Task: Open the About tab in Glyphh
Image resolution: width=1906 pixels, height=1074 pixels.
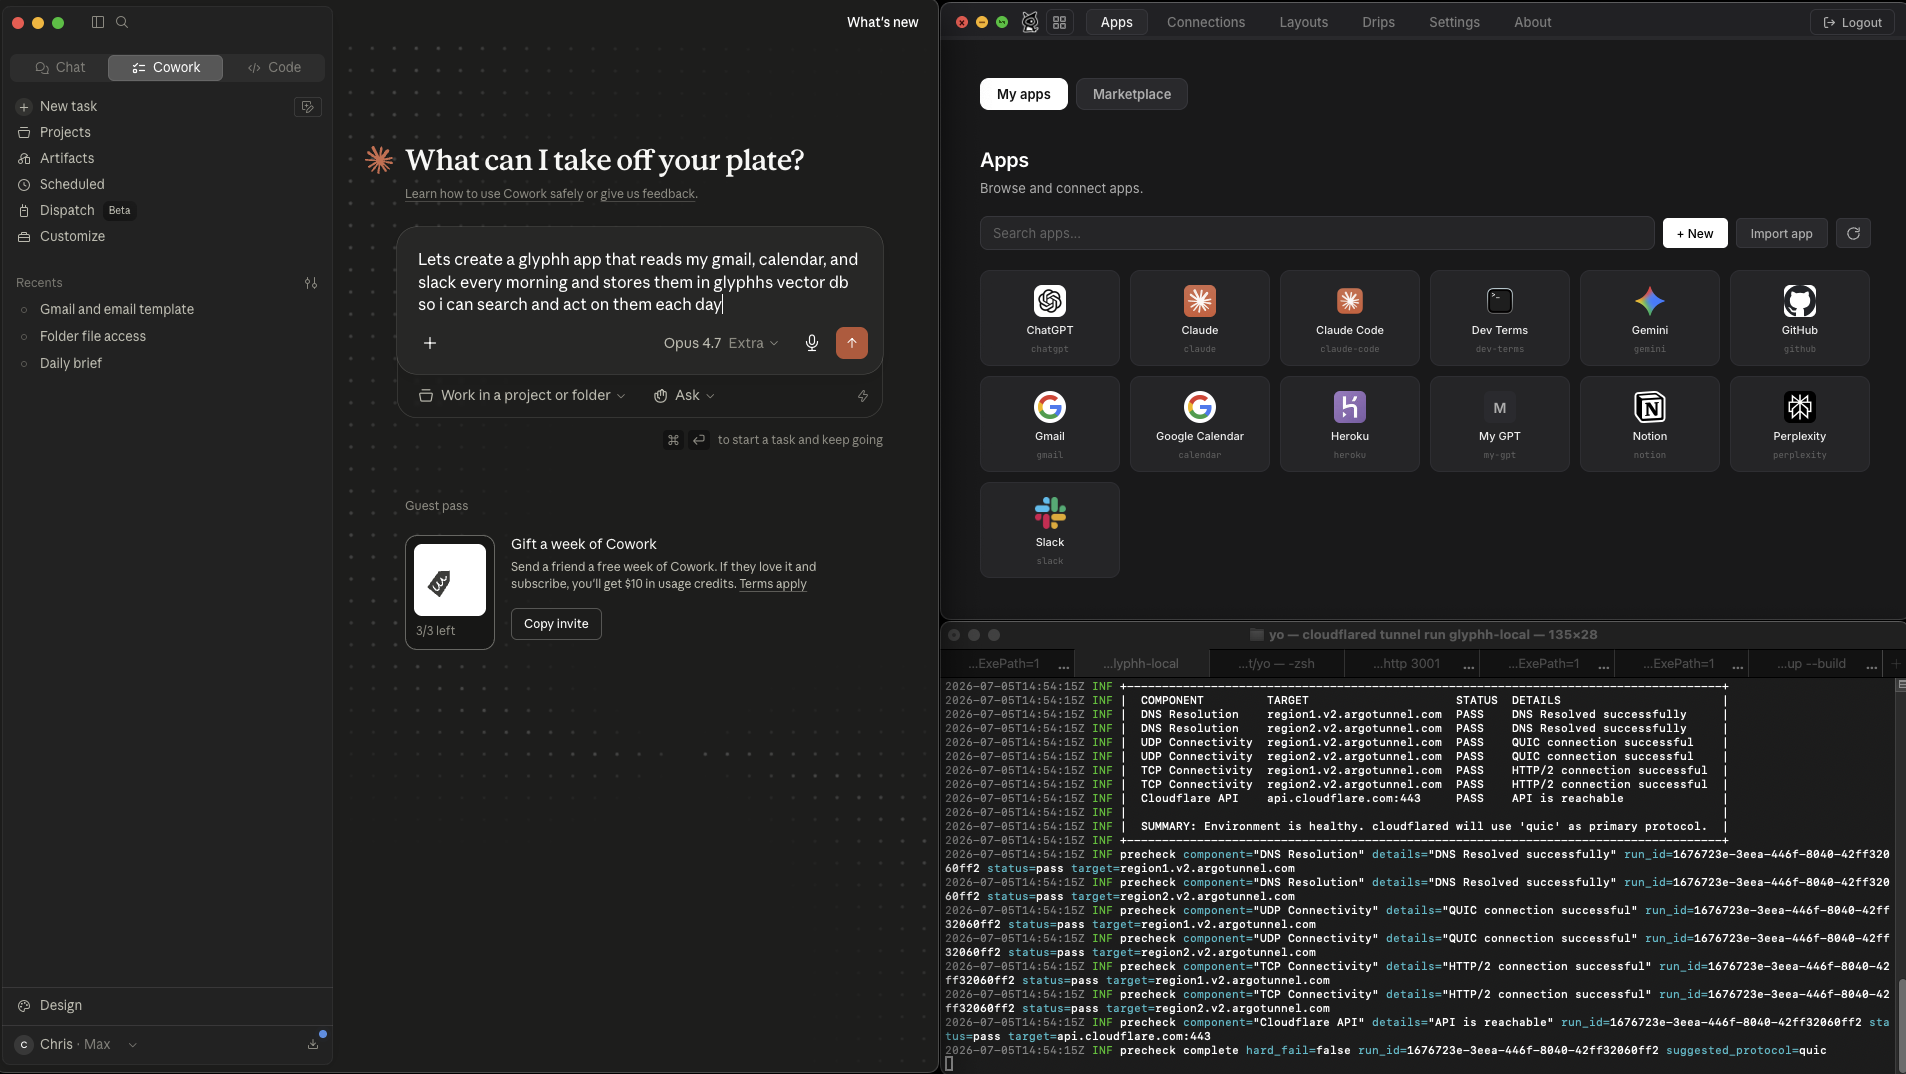Action: 1532,22
